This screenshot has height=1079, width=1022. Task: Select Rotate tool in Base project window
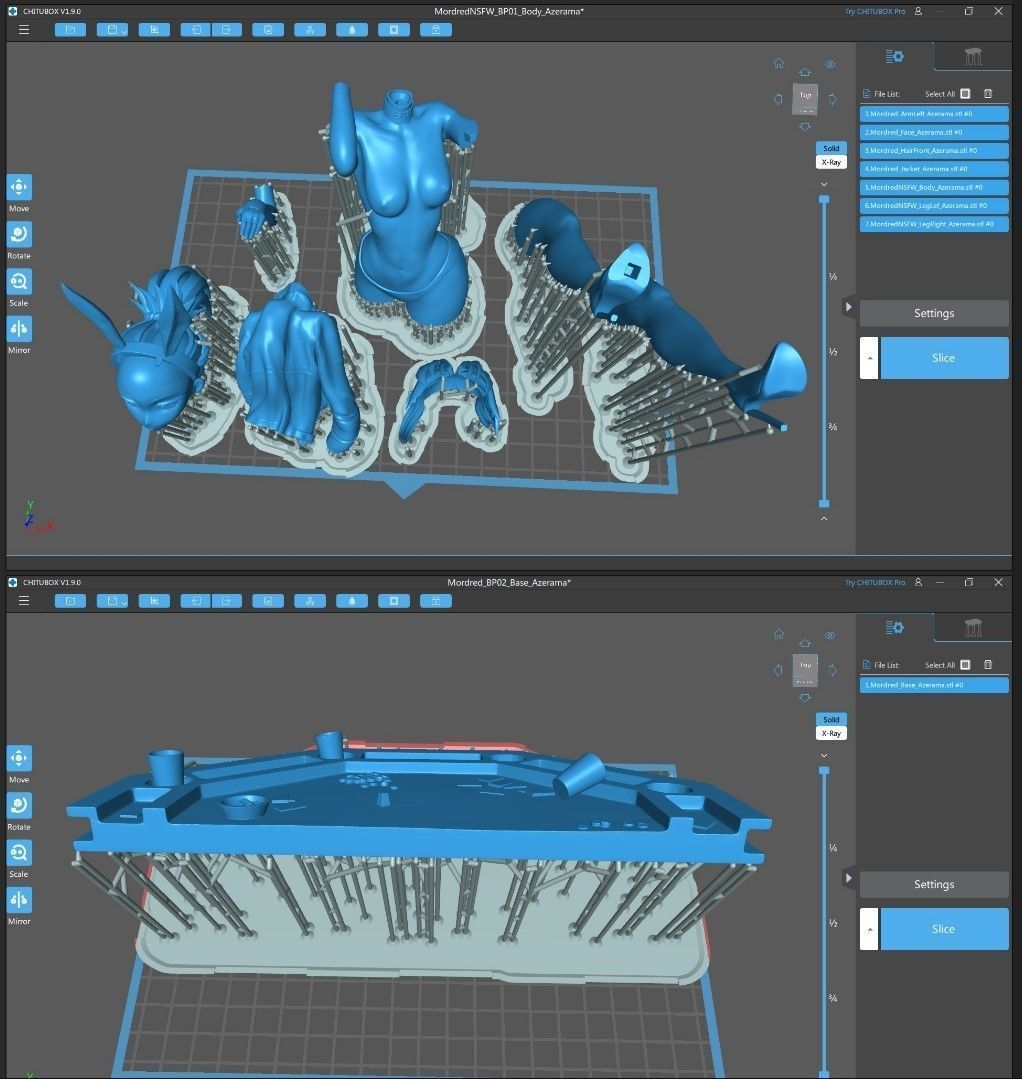(19, 806)
